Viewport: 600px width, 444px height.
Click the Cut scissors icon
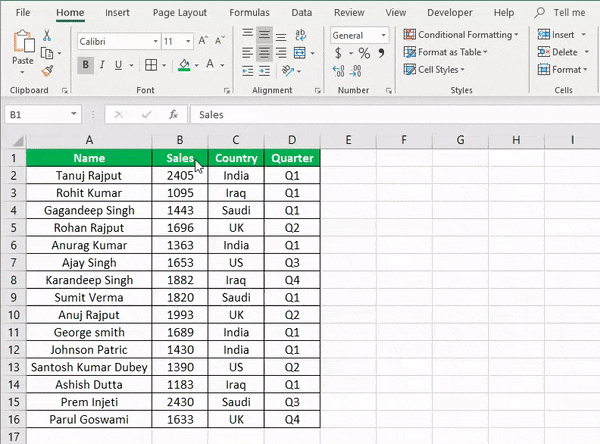47,36
